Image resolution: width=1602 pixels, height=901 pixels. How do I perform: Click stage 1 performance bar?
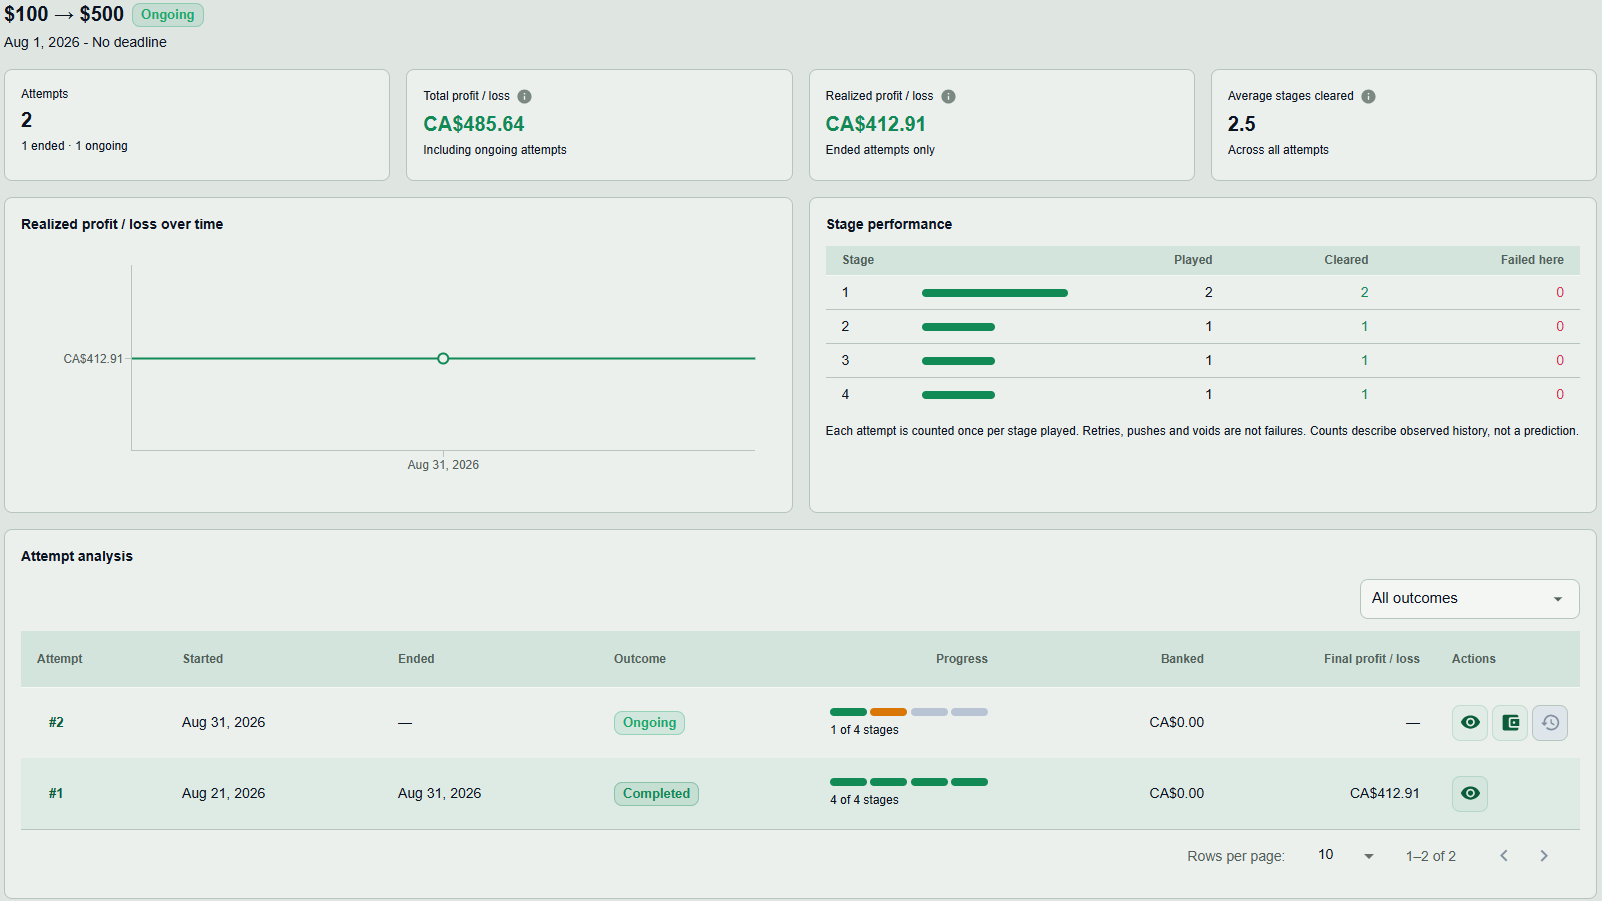click(995, 293)
